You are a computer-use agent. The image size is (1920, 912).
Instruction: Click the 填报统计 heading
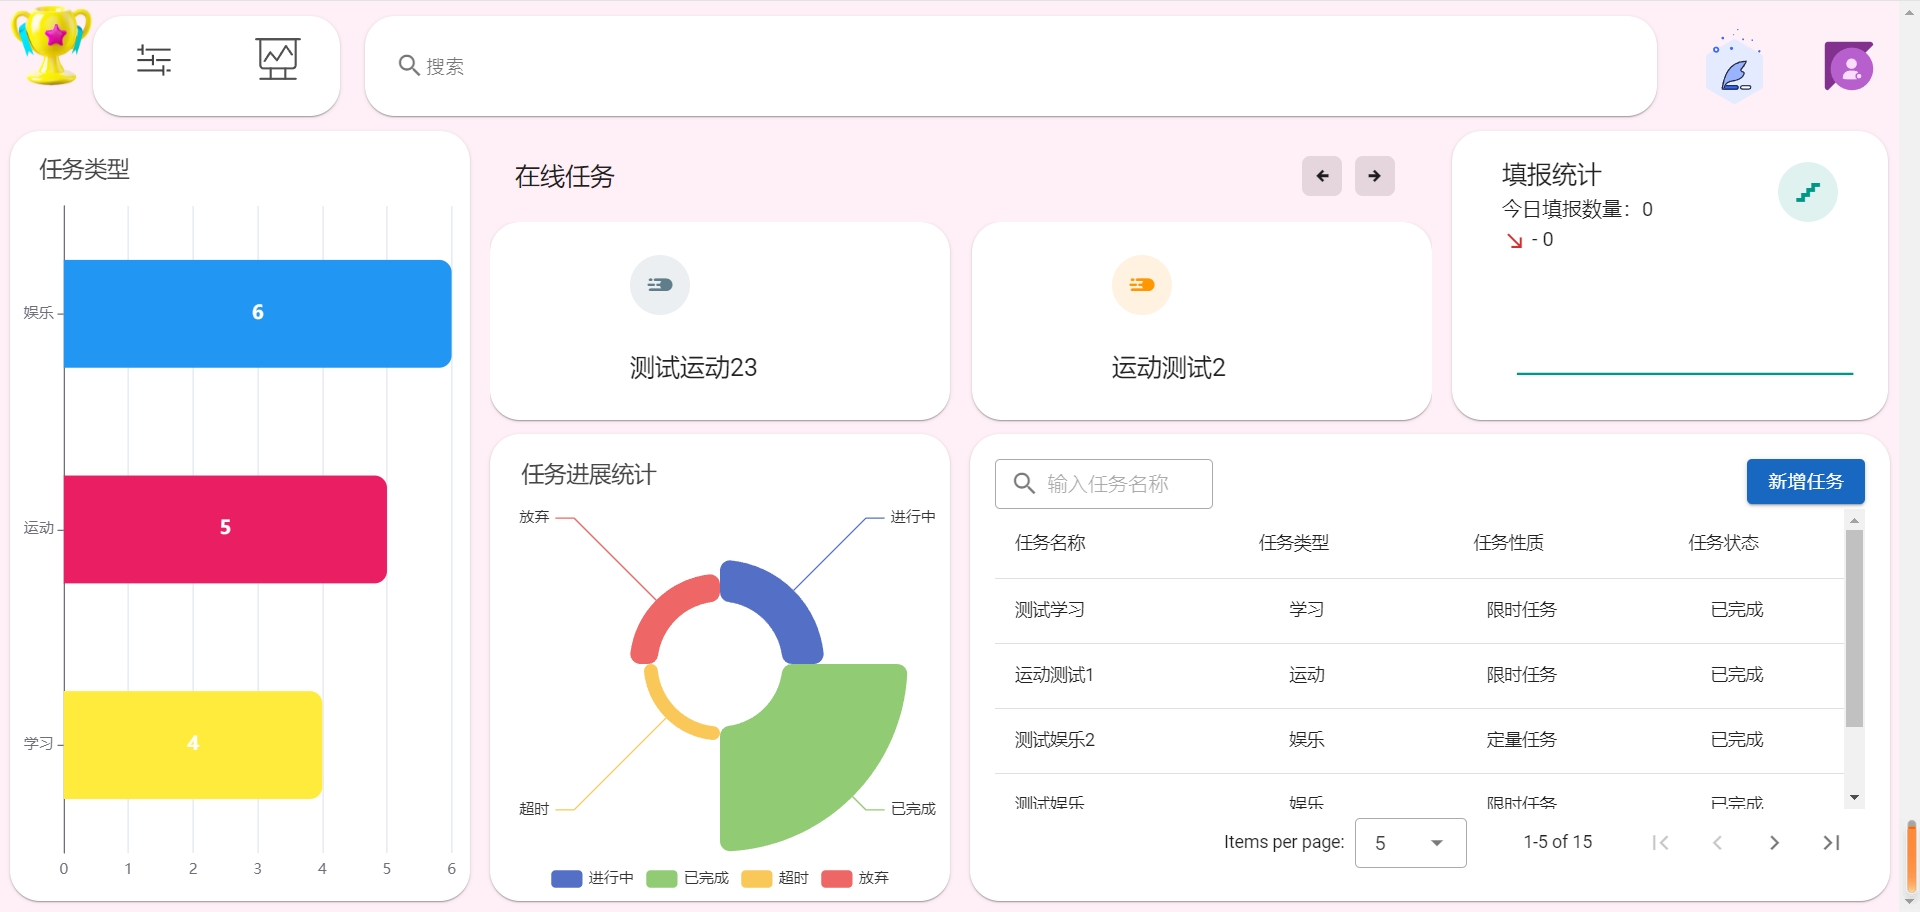coord(1552,175)
